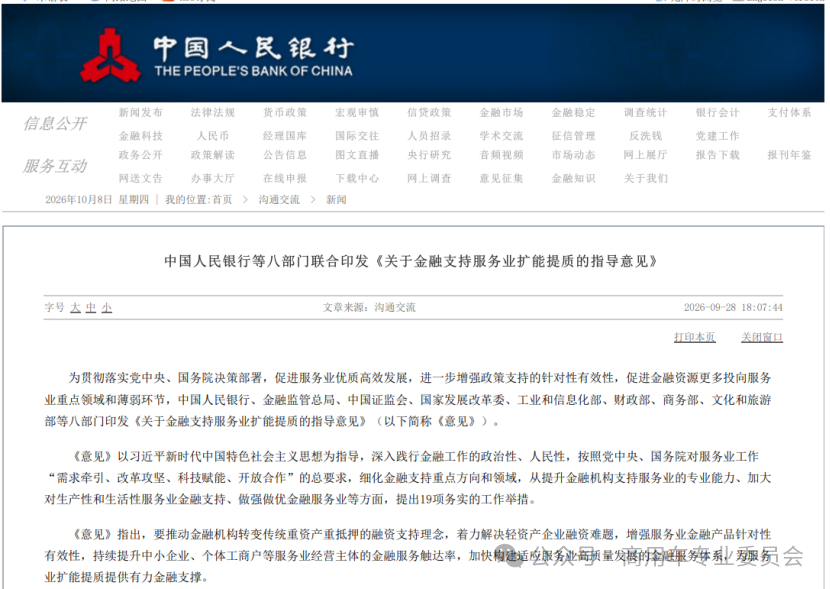Visit the 政策解读 page
This screenshot has width=830, height=589.
pyautogui.click(x=213, y=155)
